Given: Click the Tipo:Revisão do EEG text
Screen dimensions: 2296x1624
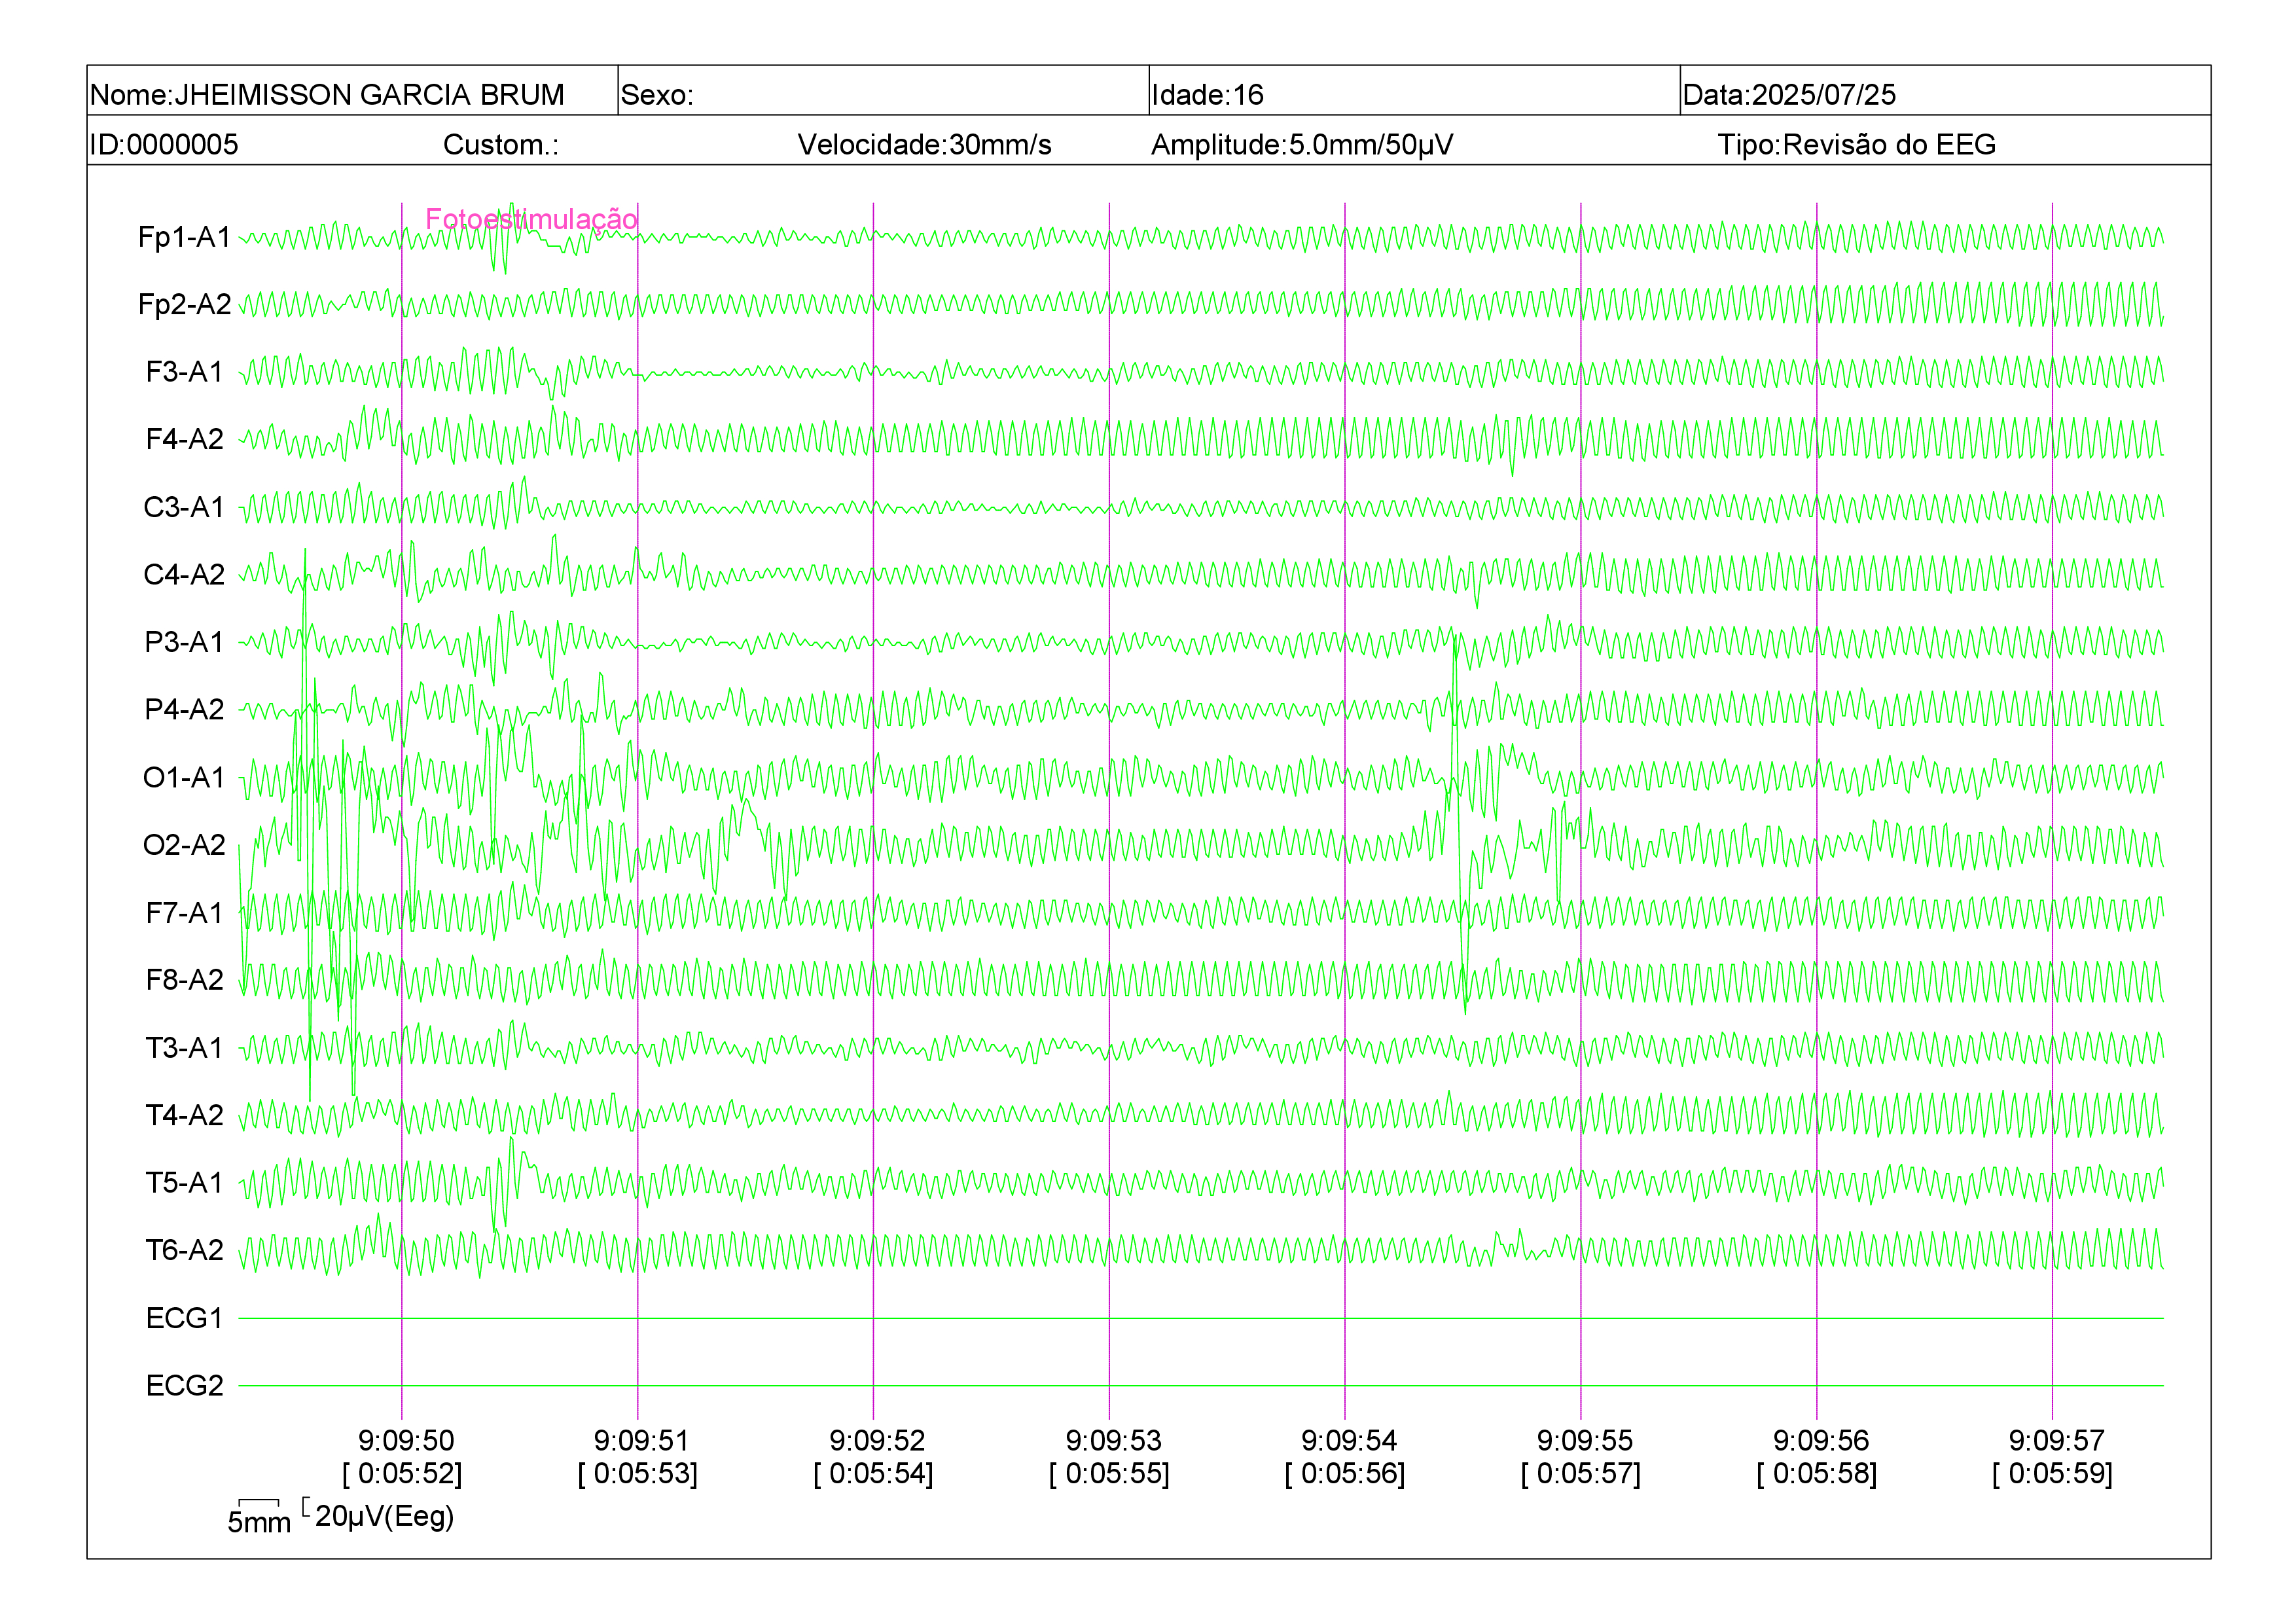Looking at the screenshot, I should [1856, 144].
